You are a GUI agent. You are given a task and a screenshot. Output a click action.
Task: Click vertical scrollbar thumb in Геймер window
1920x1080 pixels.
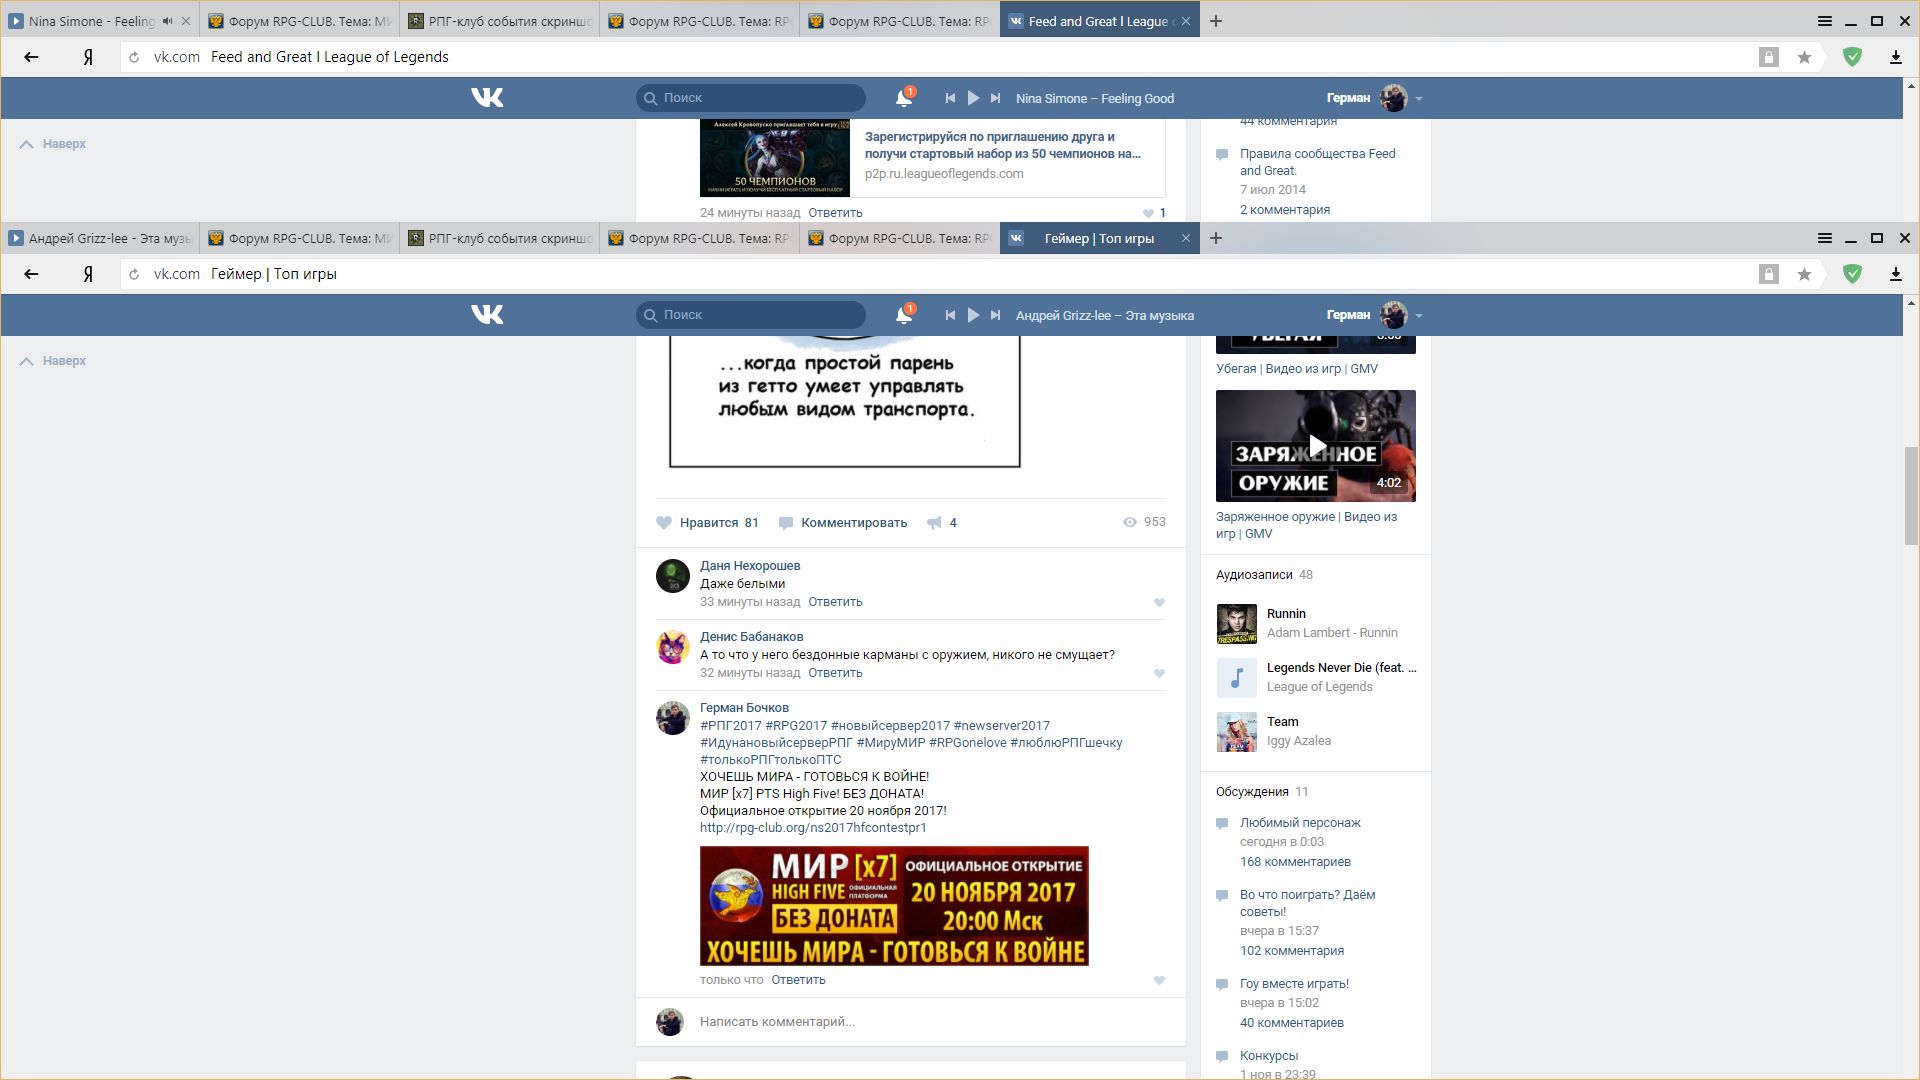1911,495
